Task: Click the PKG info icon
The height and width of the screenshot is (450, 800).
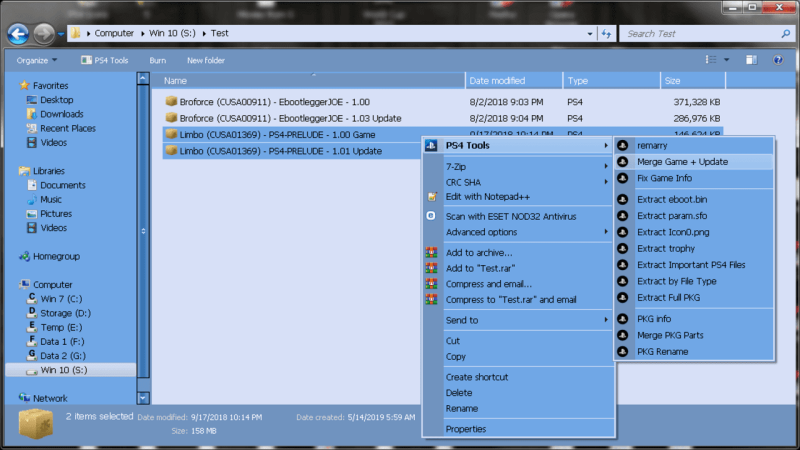Action: tap(622, 319)
